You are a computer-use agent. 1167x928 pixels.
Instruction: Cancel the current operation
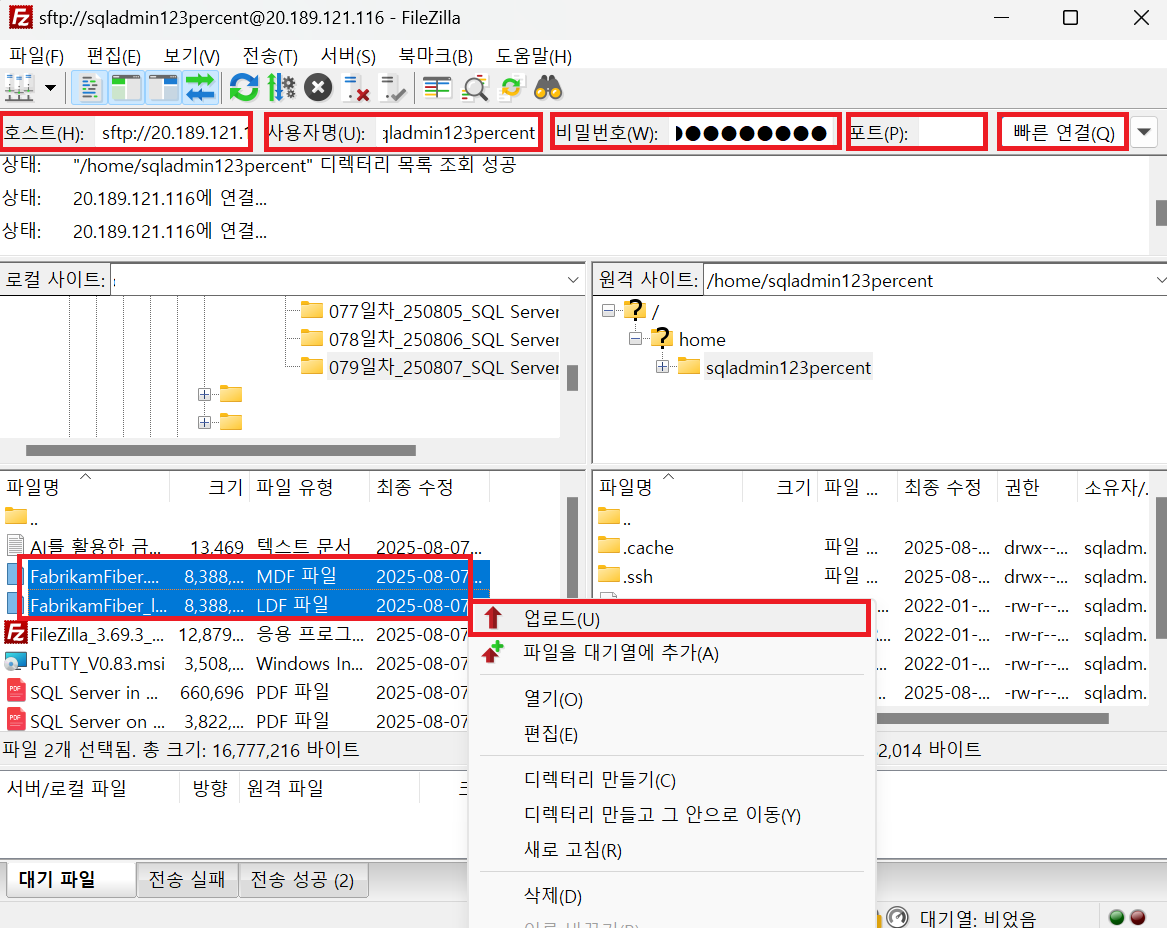318,88
